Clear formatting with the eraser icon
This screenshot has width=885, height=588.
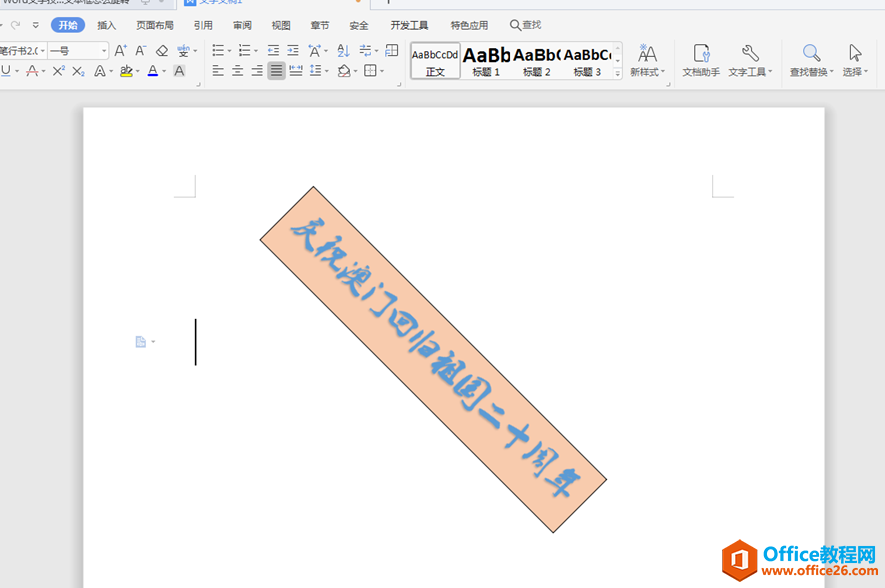[162, 51]
